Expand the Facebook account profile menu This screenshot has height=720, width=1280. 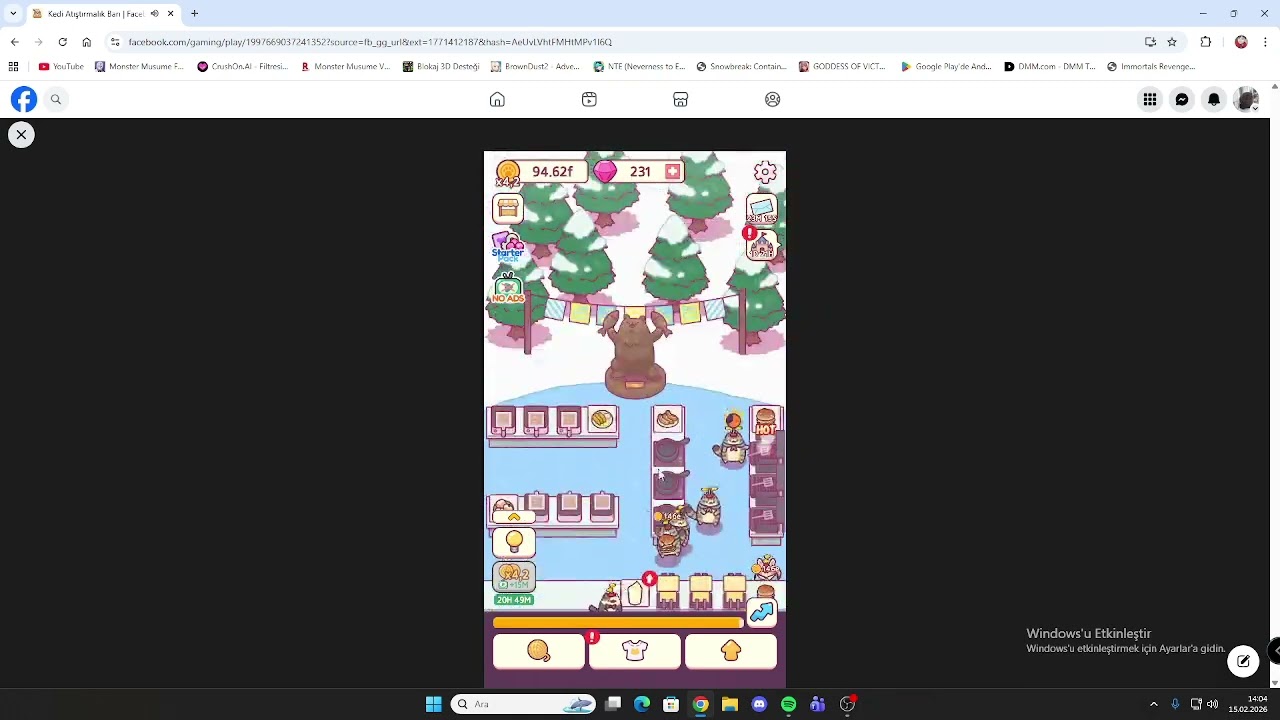coord(1246,99)
